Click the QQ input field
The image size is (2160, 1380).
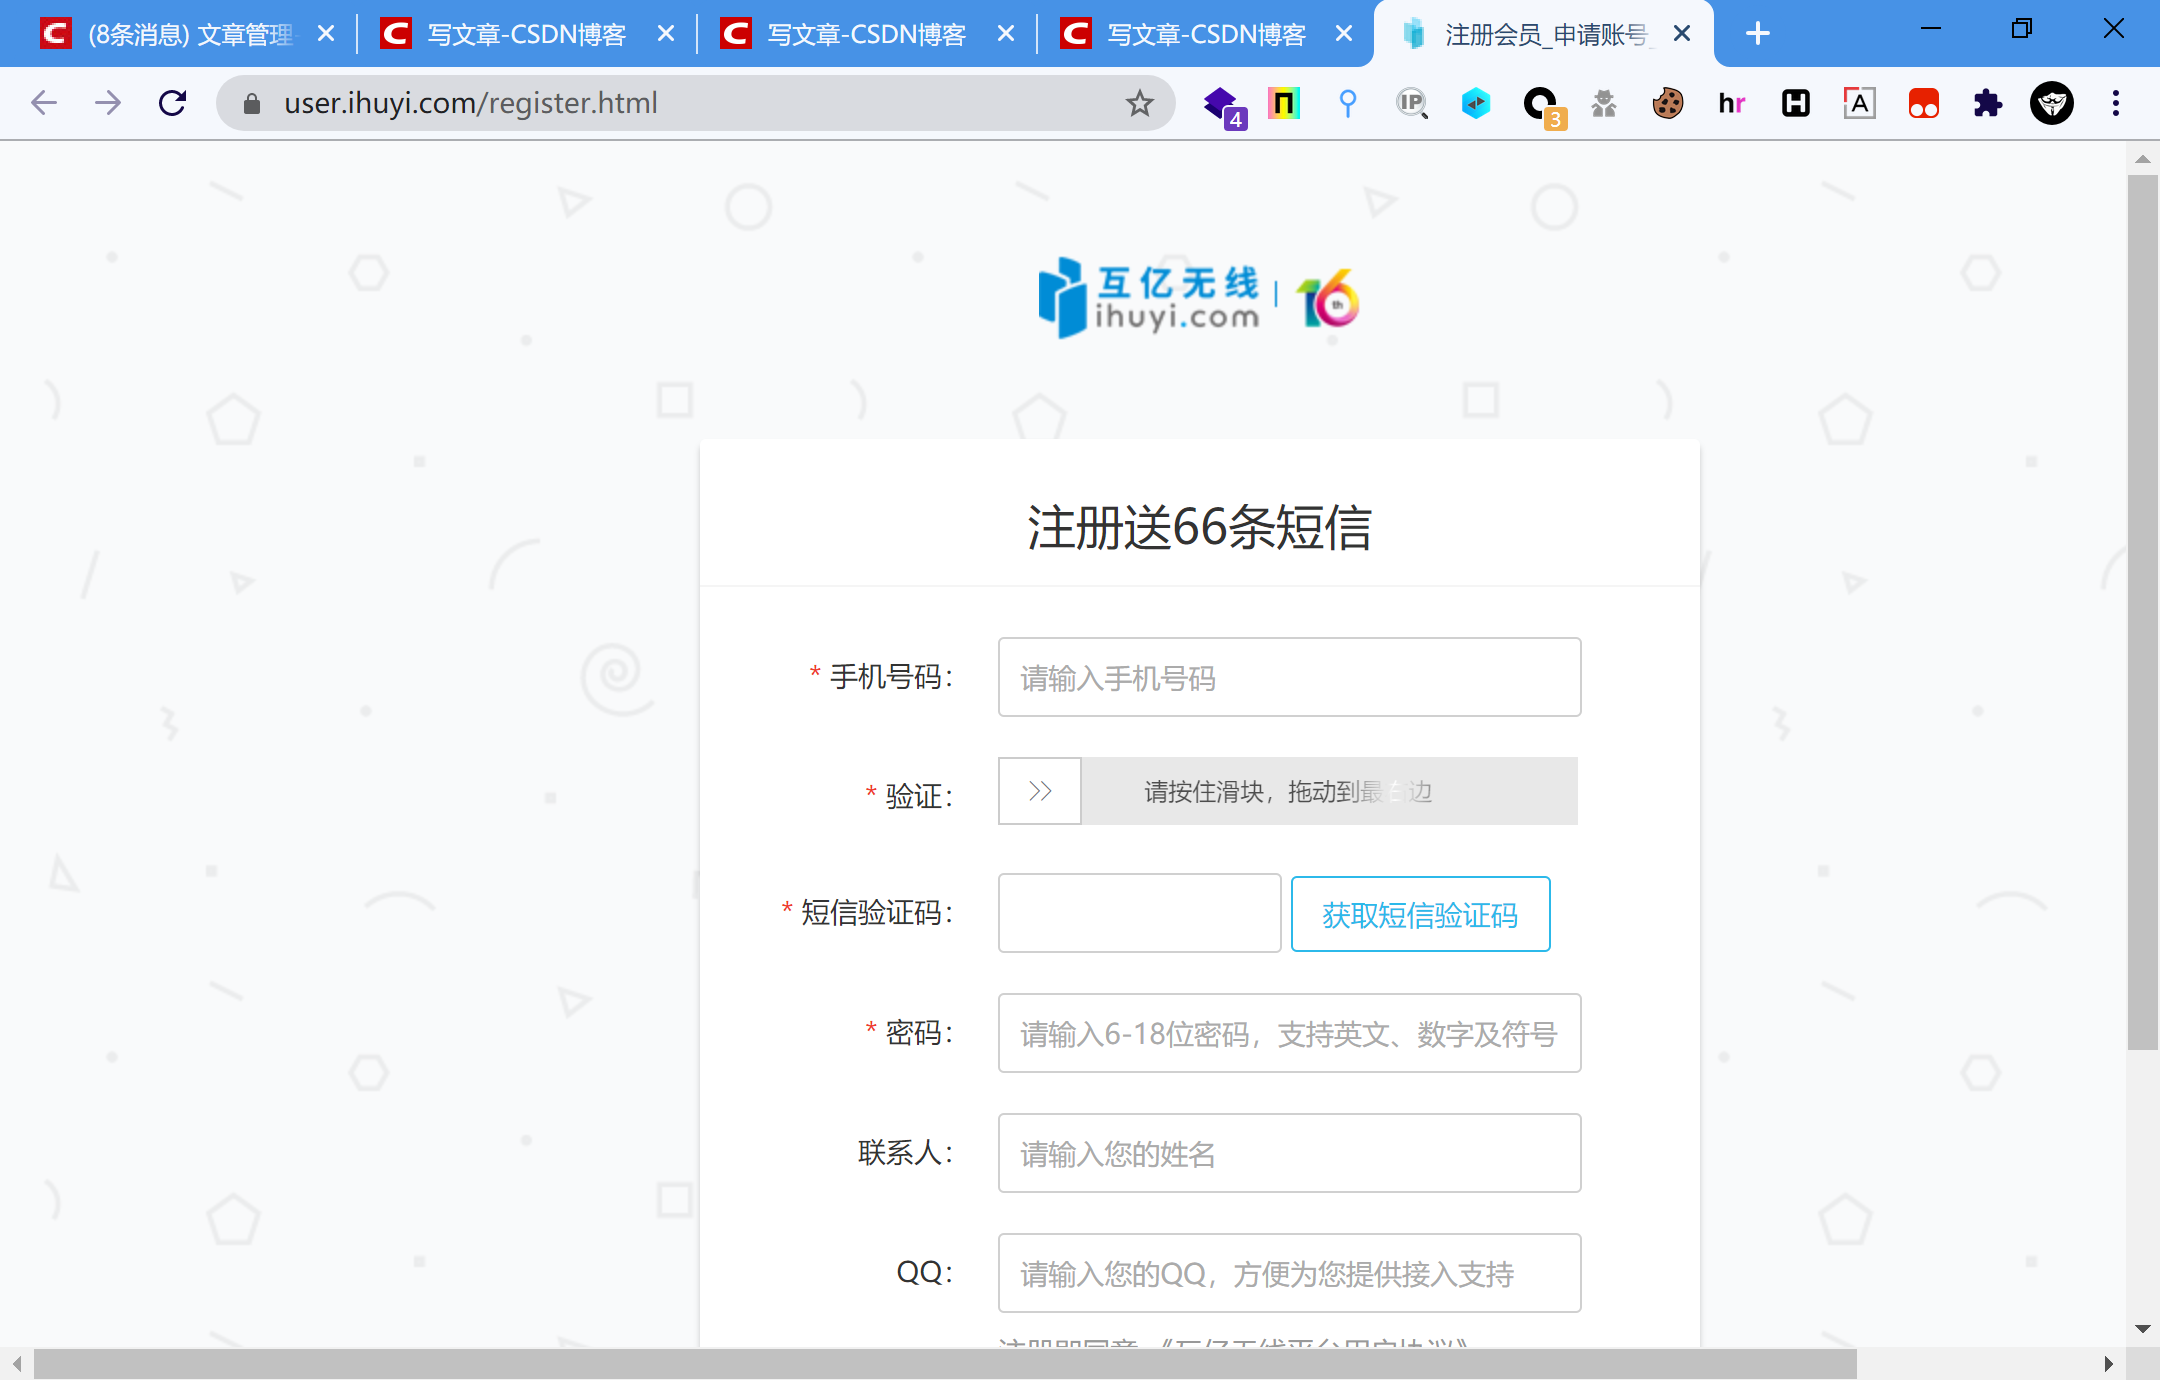pyautogui.click(x=1289, y=1273)
